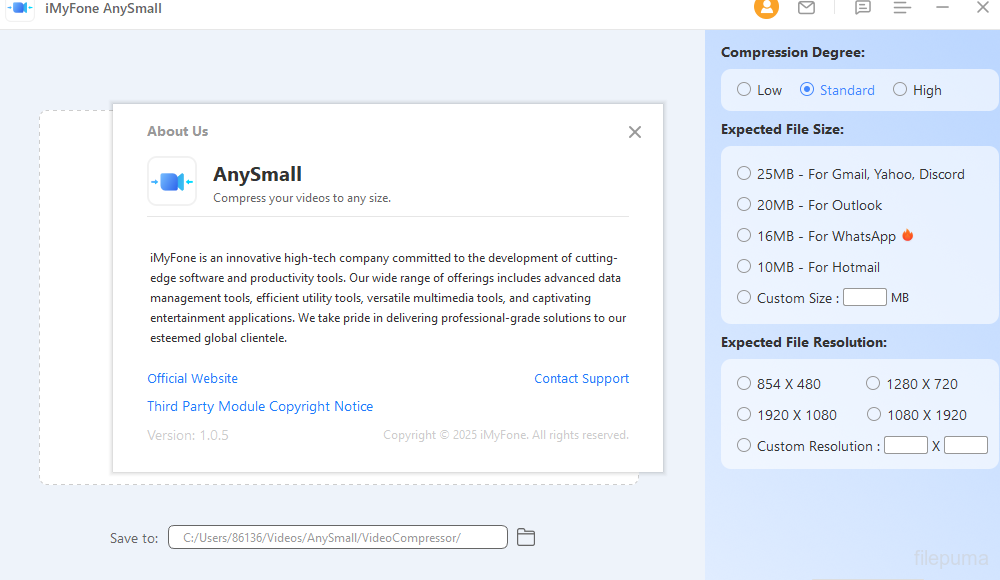Browse output folder with folder icon
The width and height of the screenshot is (1000, 580).
coord(526,538)
